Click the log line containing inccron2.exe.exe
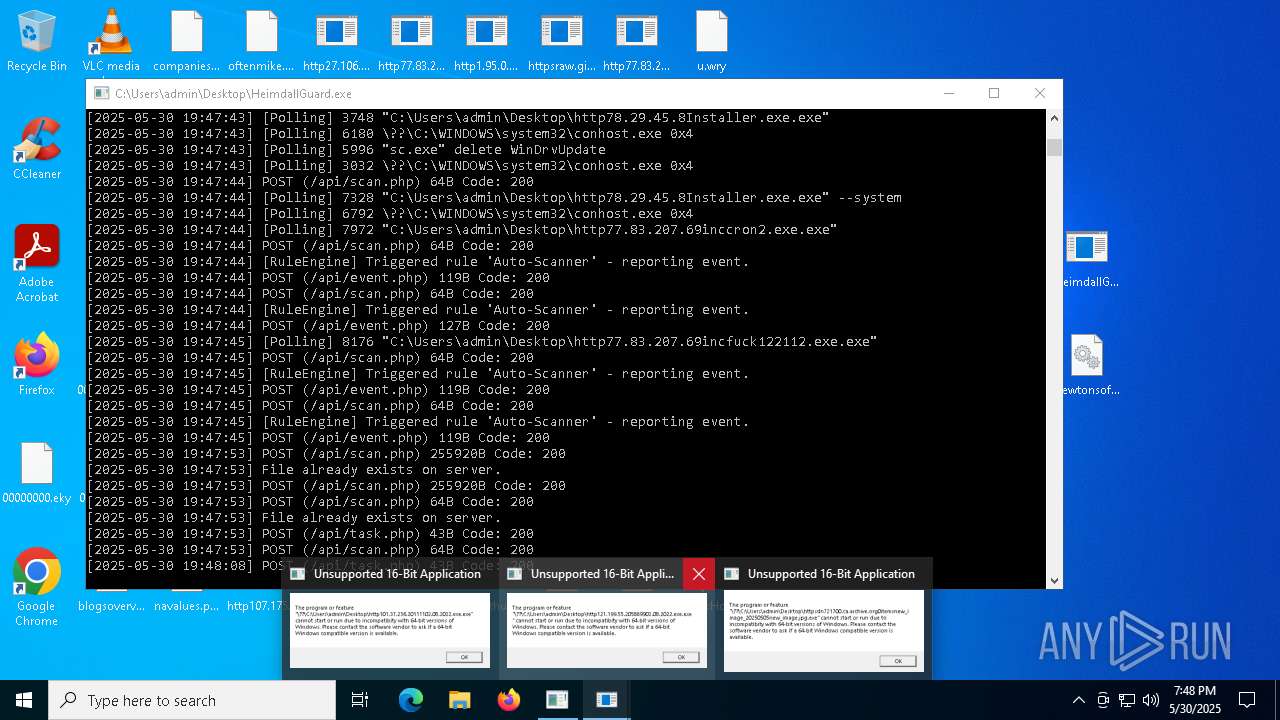 462,230
